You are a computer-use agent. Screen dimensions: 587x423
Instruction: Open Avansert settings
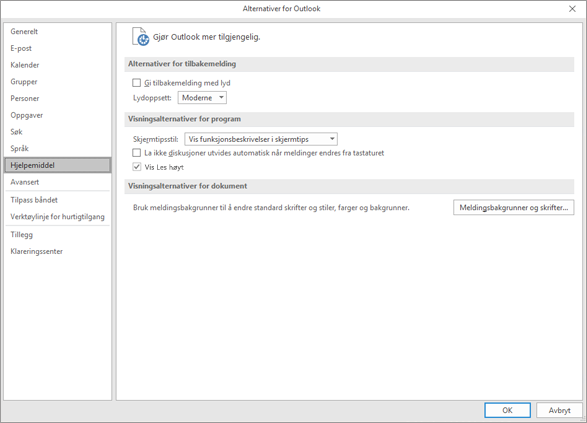pos(58,182)
